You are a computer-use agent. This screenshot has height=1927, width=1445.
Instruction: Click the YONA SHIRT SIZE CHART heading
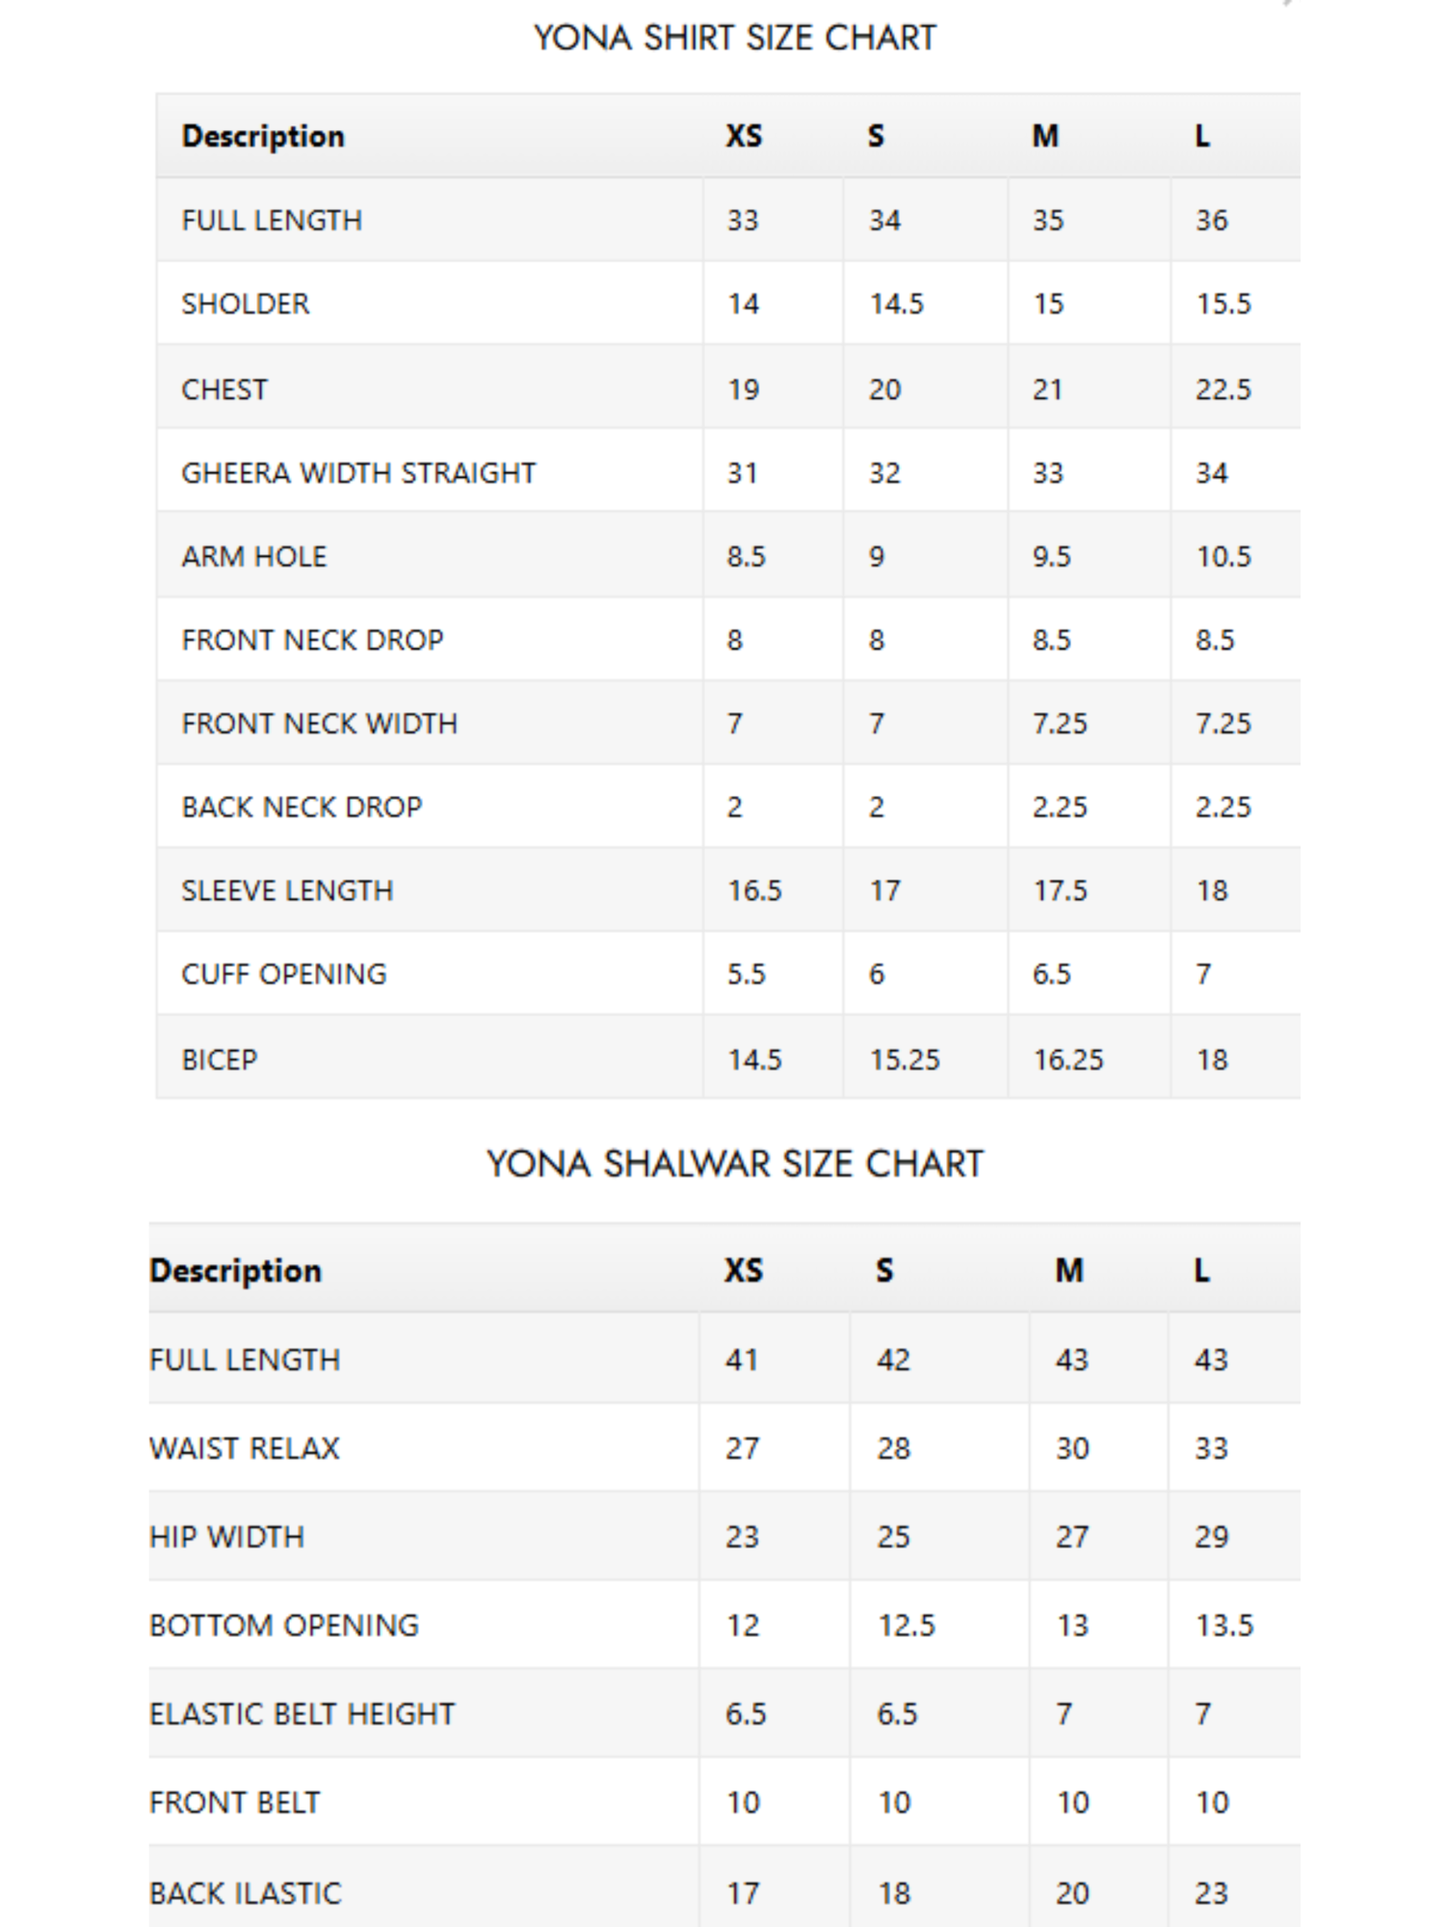pyautogui.click(x=735, y=38)
